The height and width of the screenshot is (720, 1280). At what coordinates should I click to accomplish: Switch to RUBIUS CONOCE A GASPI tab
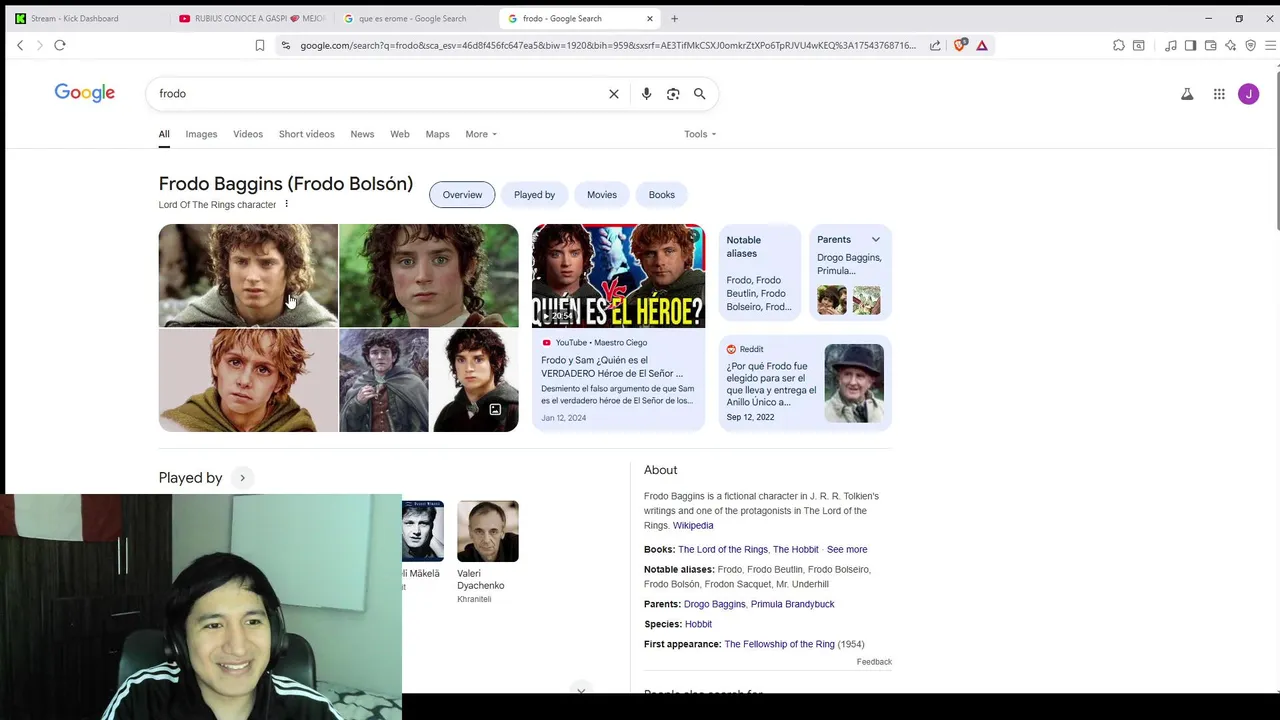pyautogui.click(x=252, y=18)
